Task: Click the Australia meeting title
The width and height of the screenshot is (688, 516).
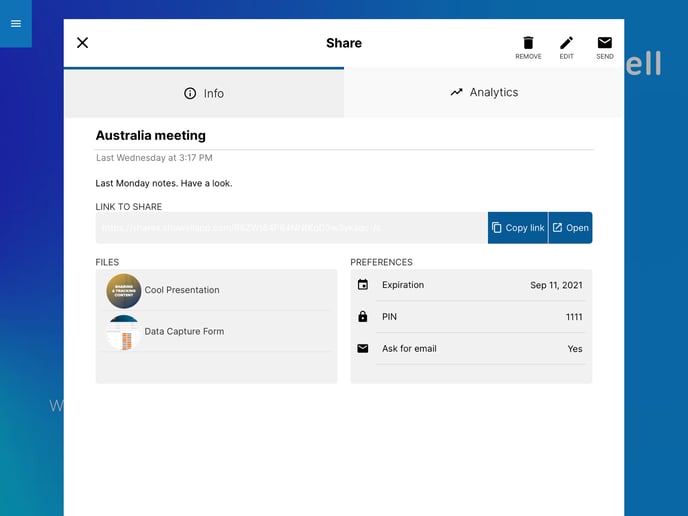Action: (x=150, y=136)
